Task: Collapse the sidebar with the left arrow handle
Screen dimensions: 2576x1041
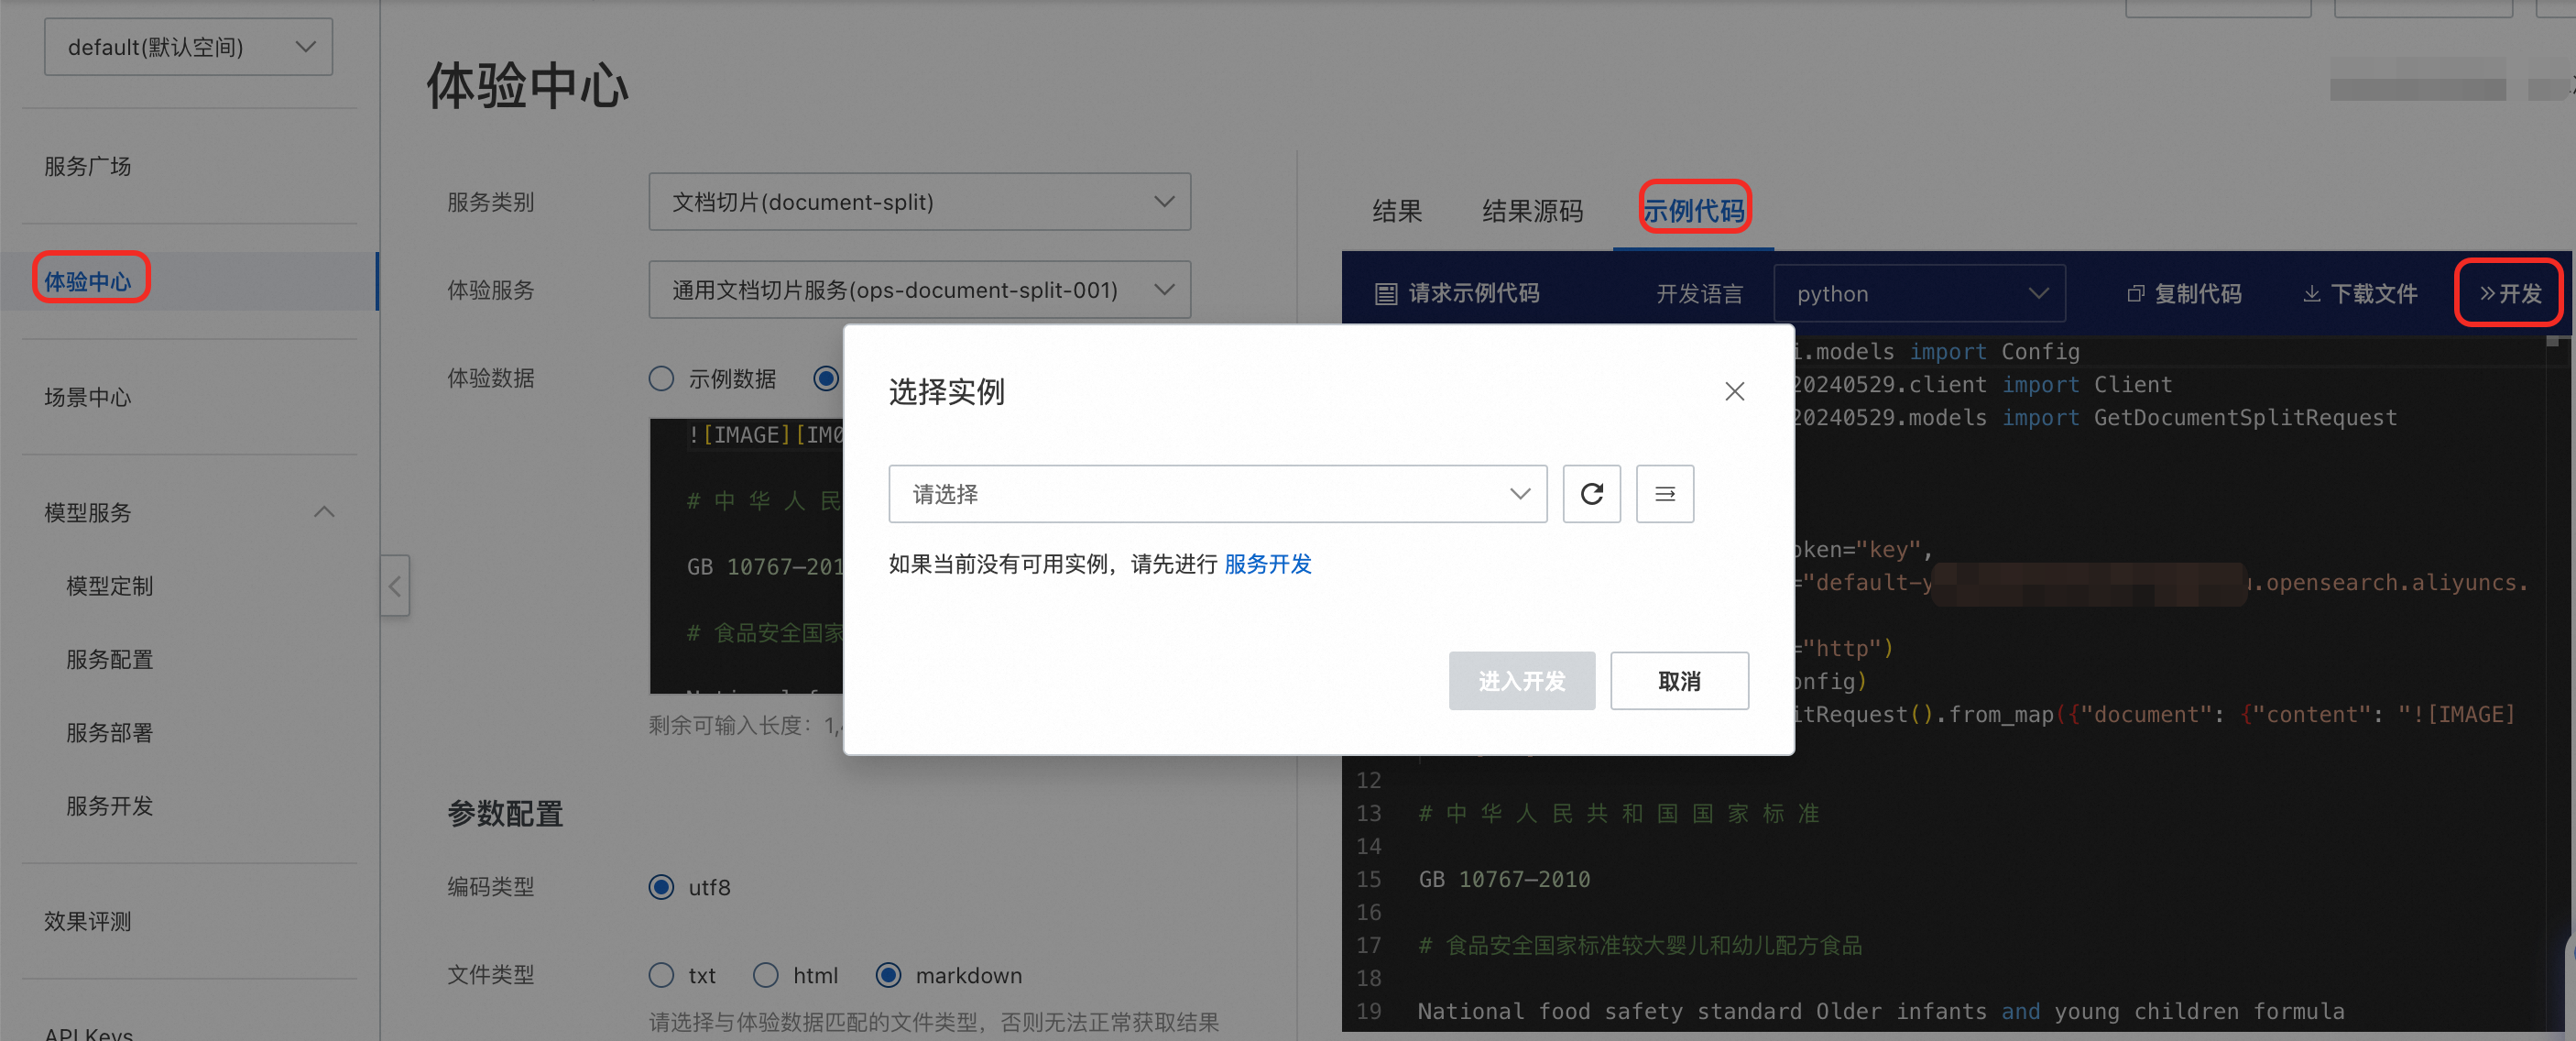Action: click(395, 586)
